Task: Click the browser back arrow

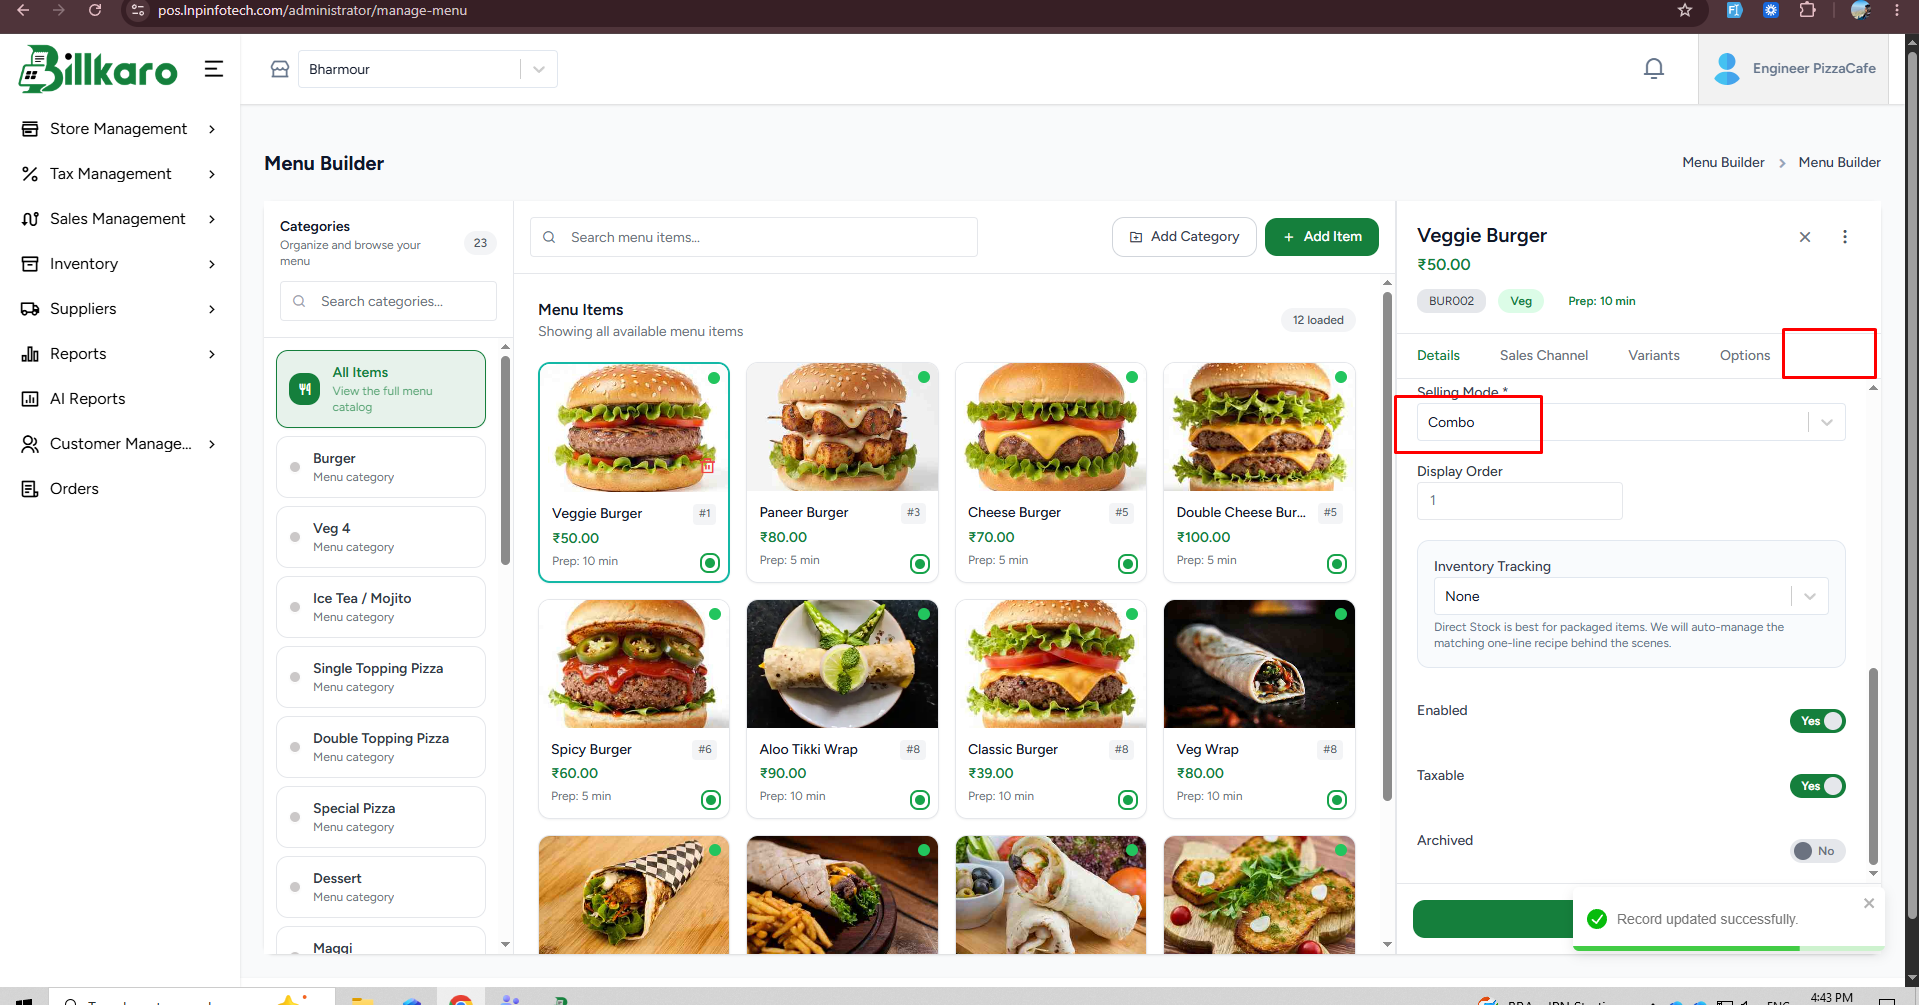Action: (x=23, y=10)
